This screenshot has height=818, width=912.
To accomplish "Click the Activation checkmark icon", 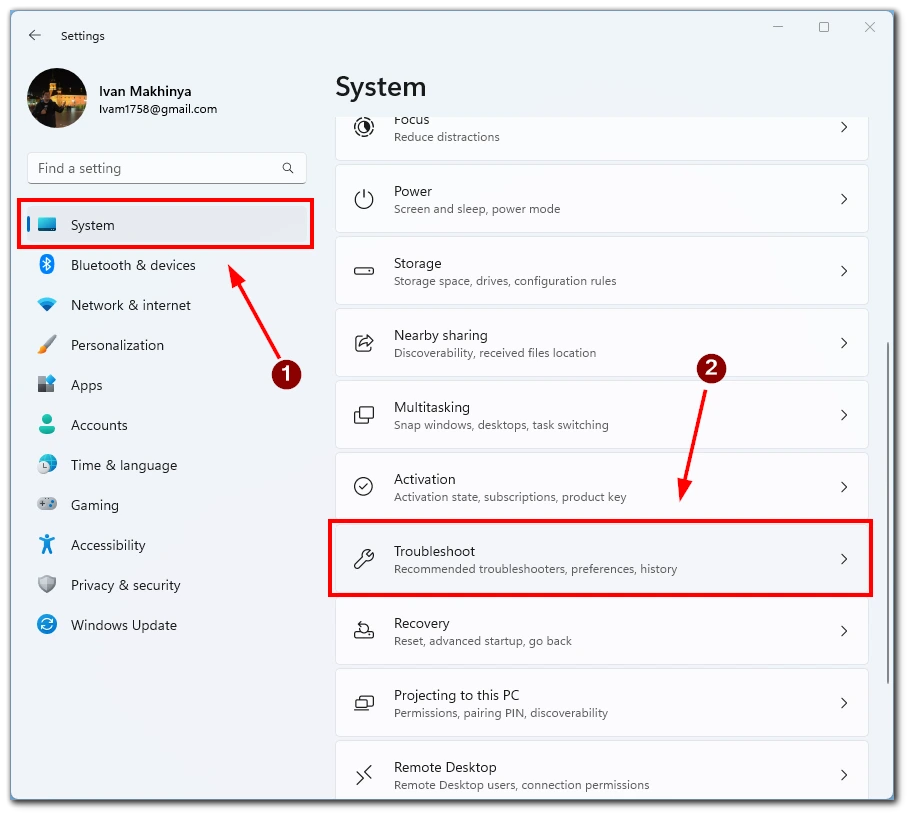I will tap(364, 486).
